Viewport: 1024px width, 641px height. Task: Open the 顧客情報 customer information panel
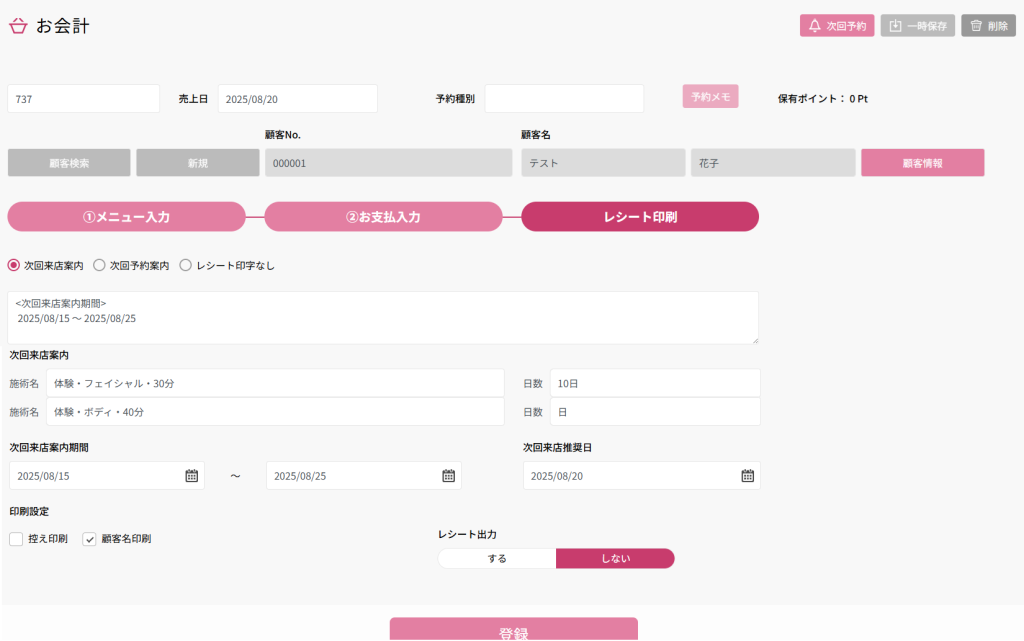[922, 161]
